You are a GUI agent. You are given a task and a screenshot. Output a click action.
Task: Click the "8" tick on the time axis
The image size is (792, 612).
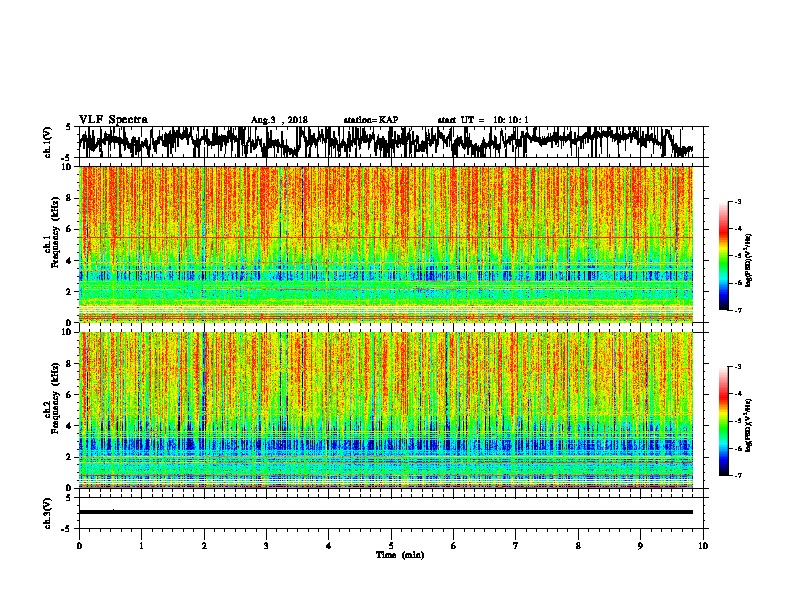tap(578, 546)
